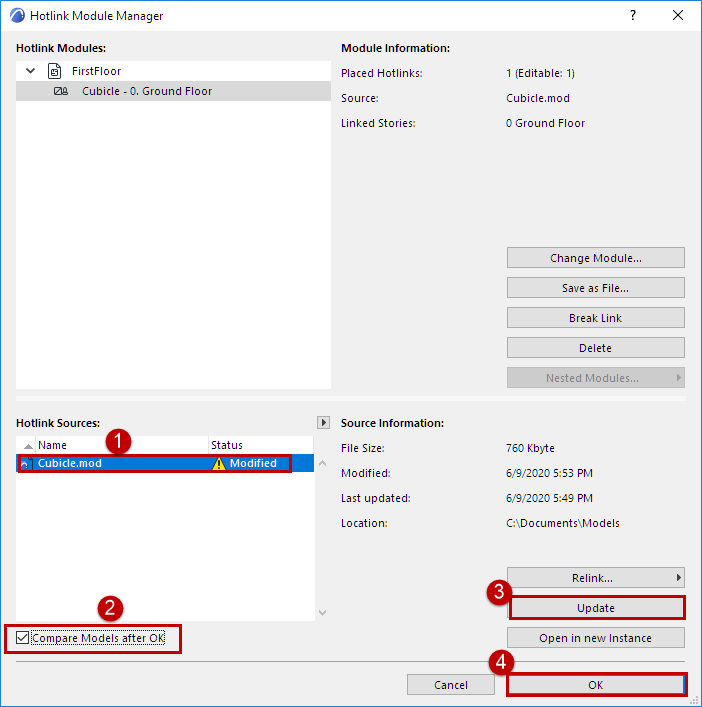Confirm with the OK button

pos(596,685)
